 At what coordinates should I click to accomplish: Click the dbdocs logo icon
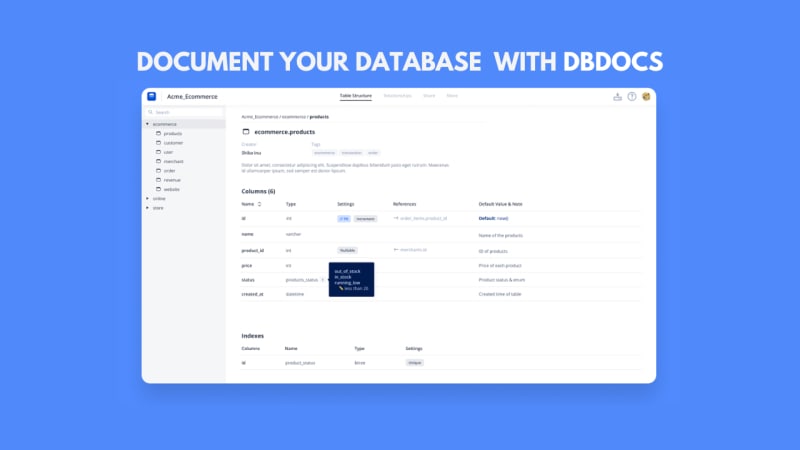152,96
